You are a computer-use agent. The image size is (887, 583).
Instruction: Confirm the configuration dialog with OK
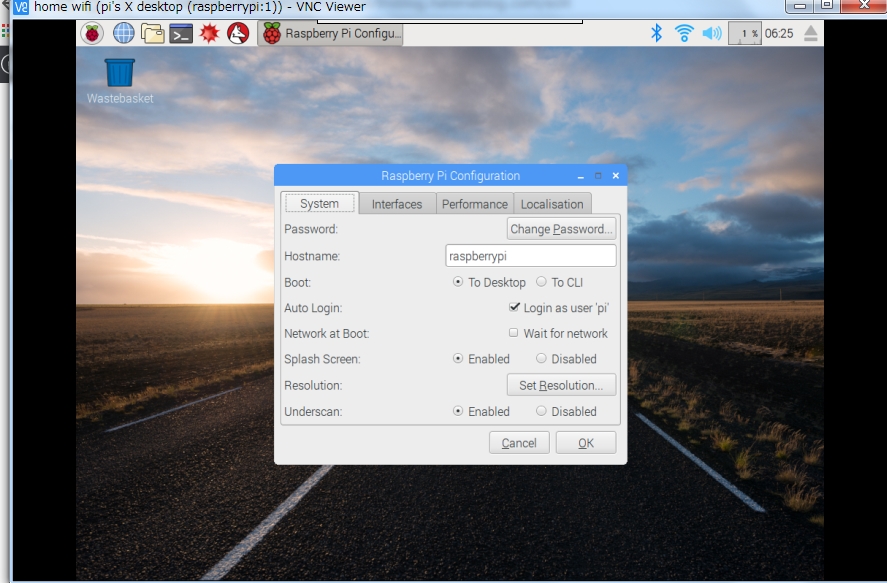click(586, 443)
